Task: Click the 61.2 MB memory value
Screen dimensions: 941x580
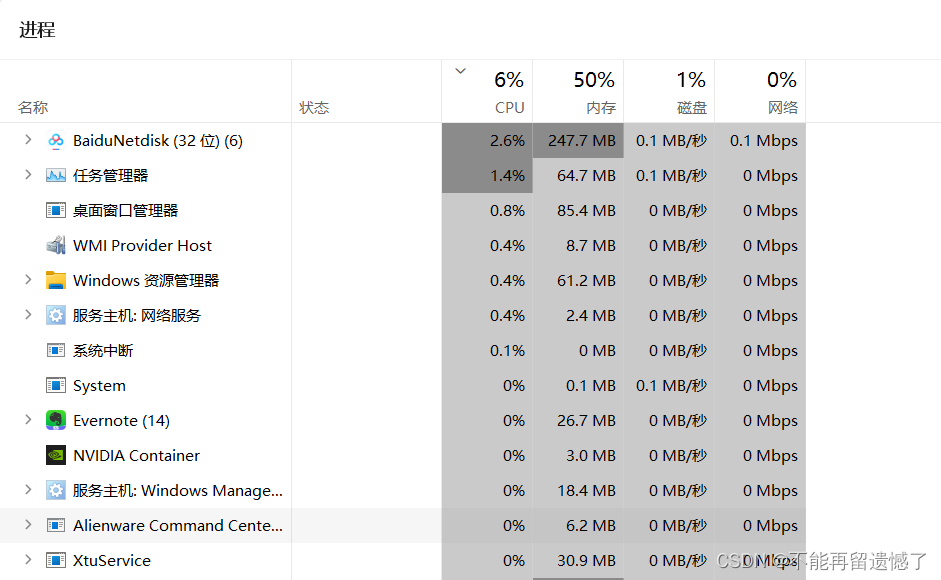Action: [586, 280]
